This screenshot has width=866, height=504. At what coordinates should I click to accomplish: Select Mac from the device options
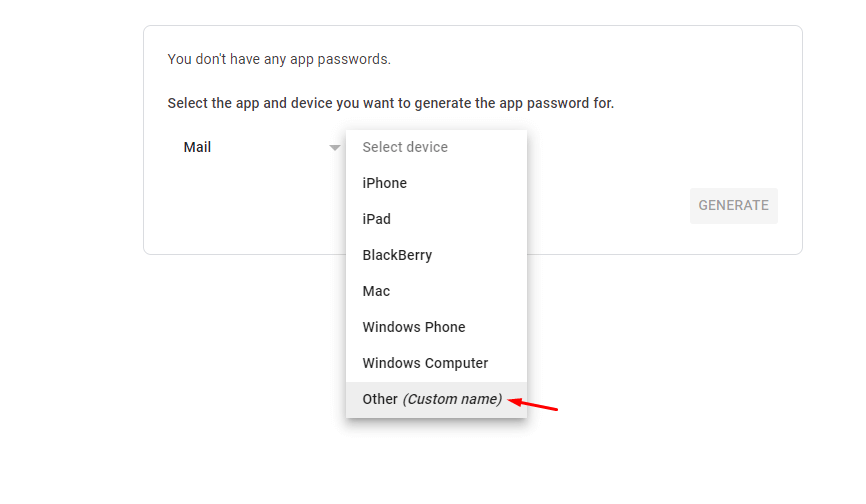pos(376,291)
